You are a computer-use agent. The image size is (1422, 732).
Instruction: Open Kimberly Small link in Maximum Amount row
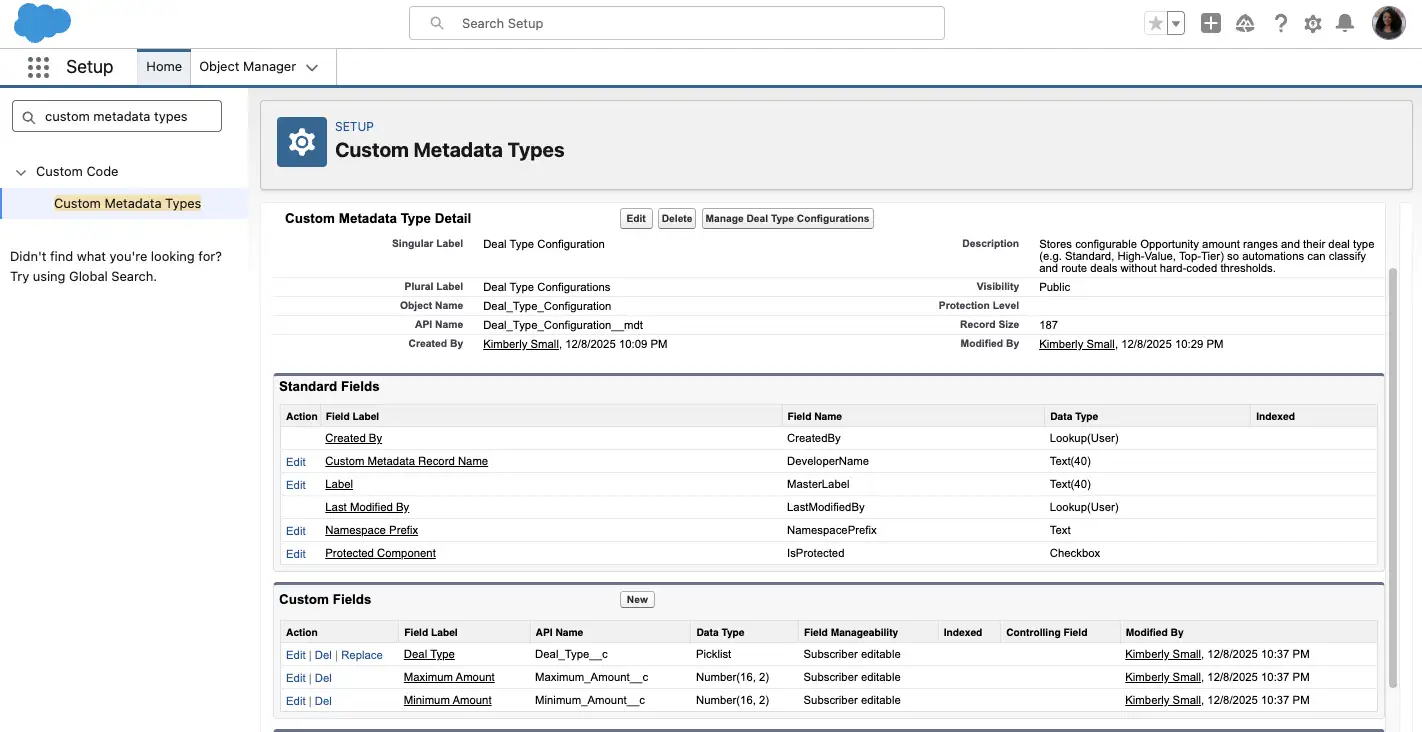tap(1163, 677)
